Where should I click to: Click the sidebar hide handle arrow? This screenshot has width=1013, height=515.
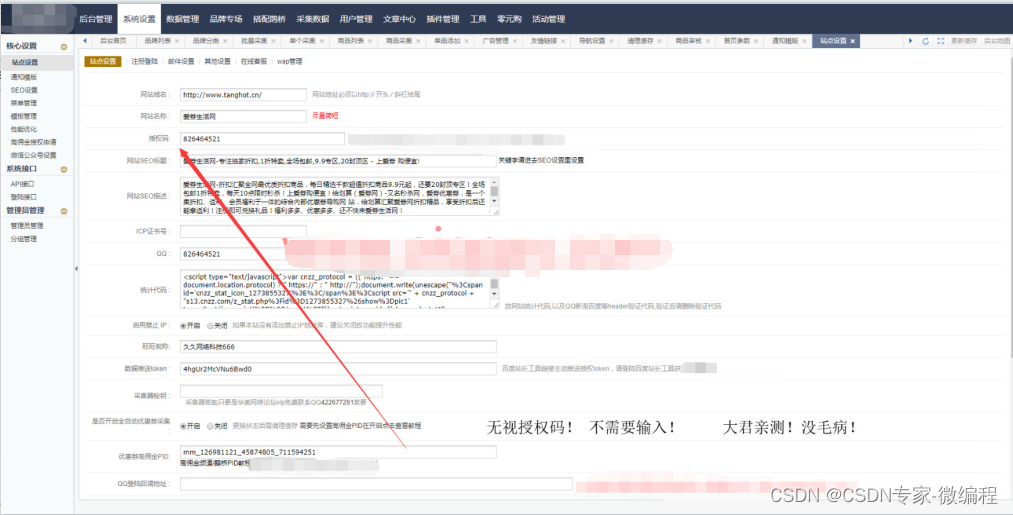pyautogui.click(x=76, y=268)
